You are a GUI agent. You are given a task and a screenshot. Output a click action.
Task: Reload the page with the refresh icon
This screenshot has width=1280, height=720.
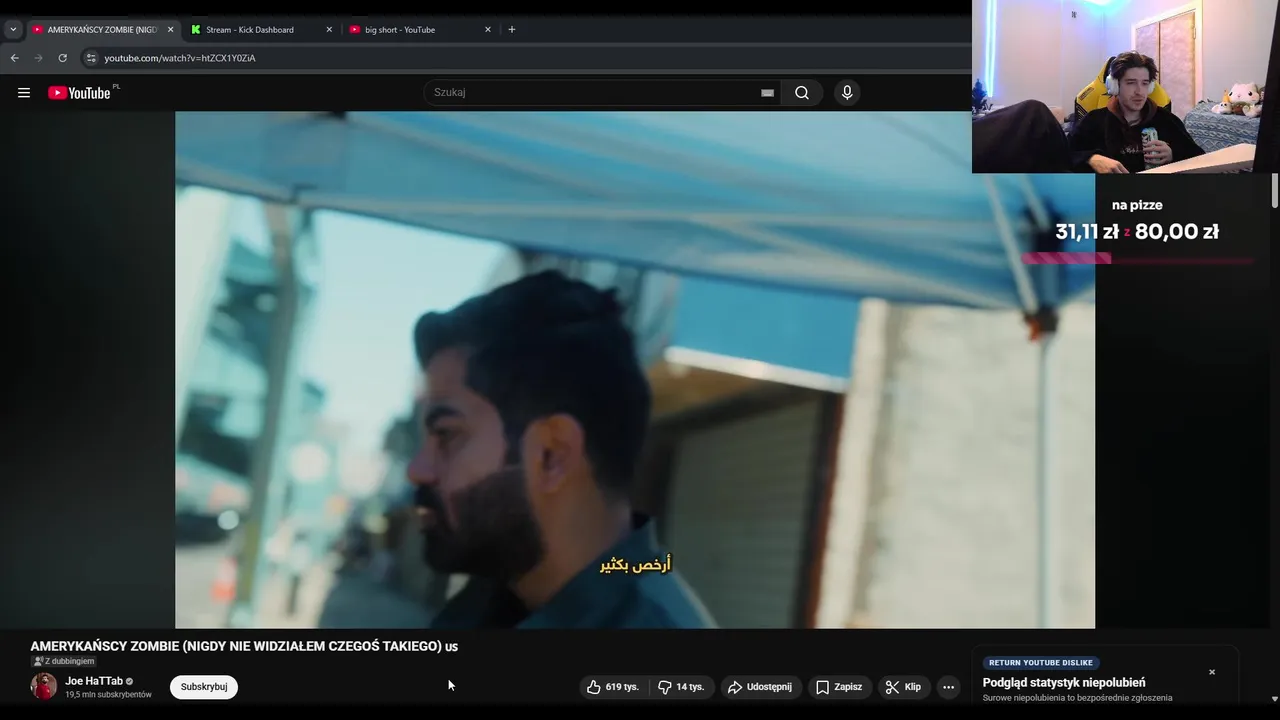coord(62,58)
